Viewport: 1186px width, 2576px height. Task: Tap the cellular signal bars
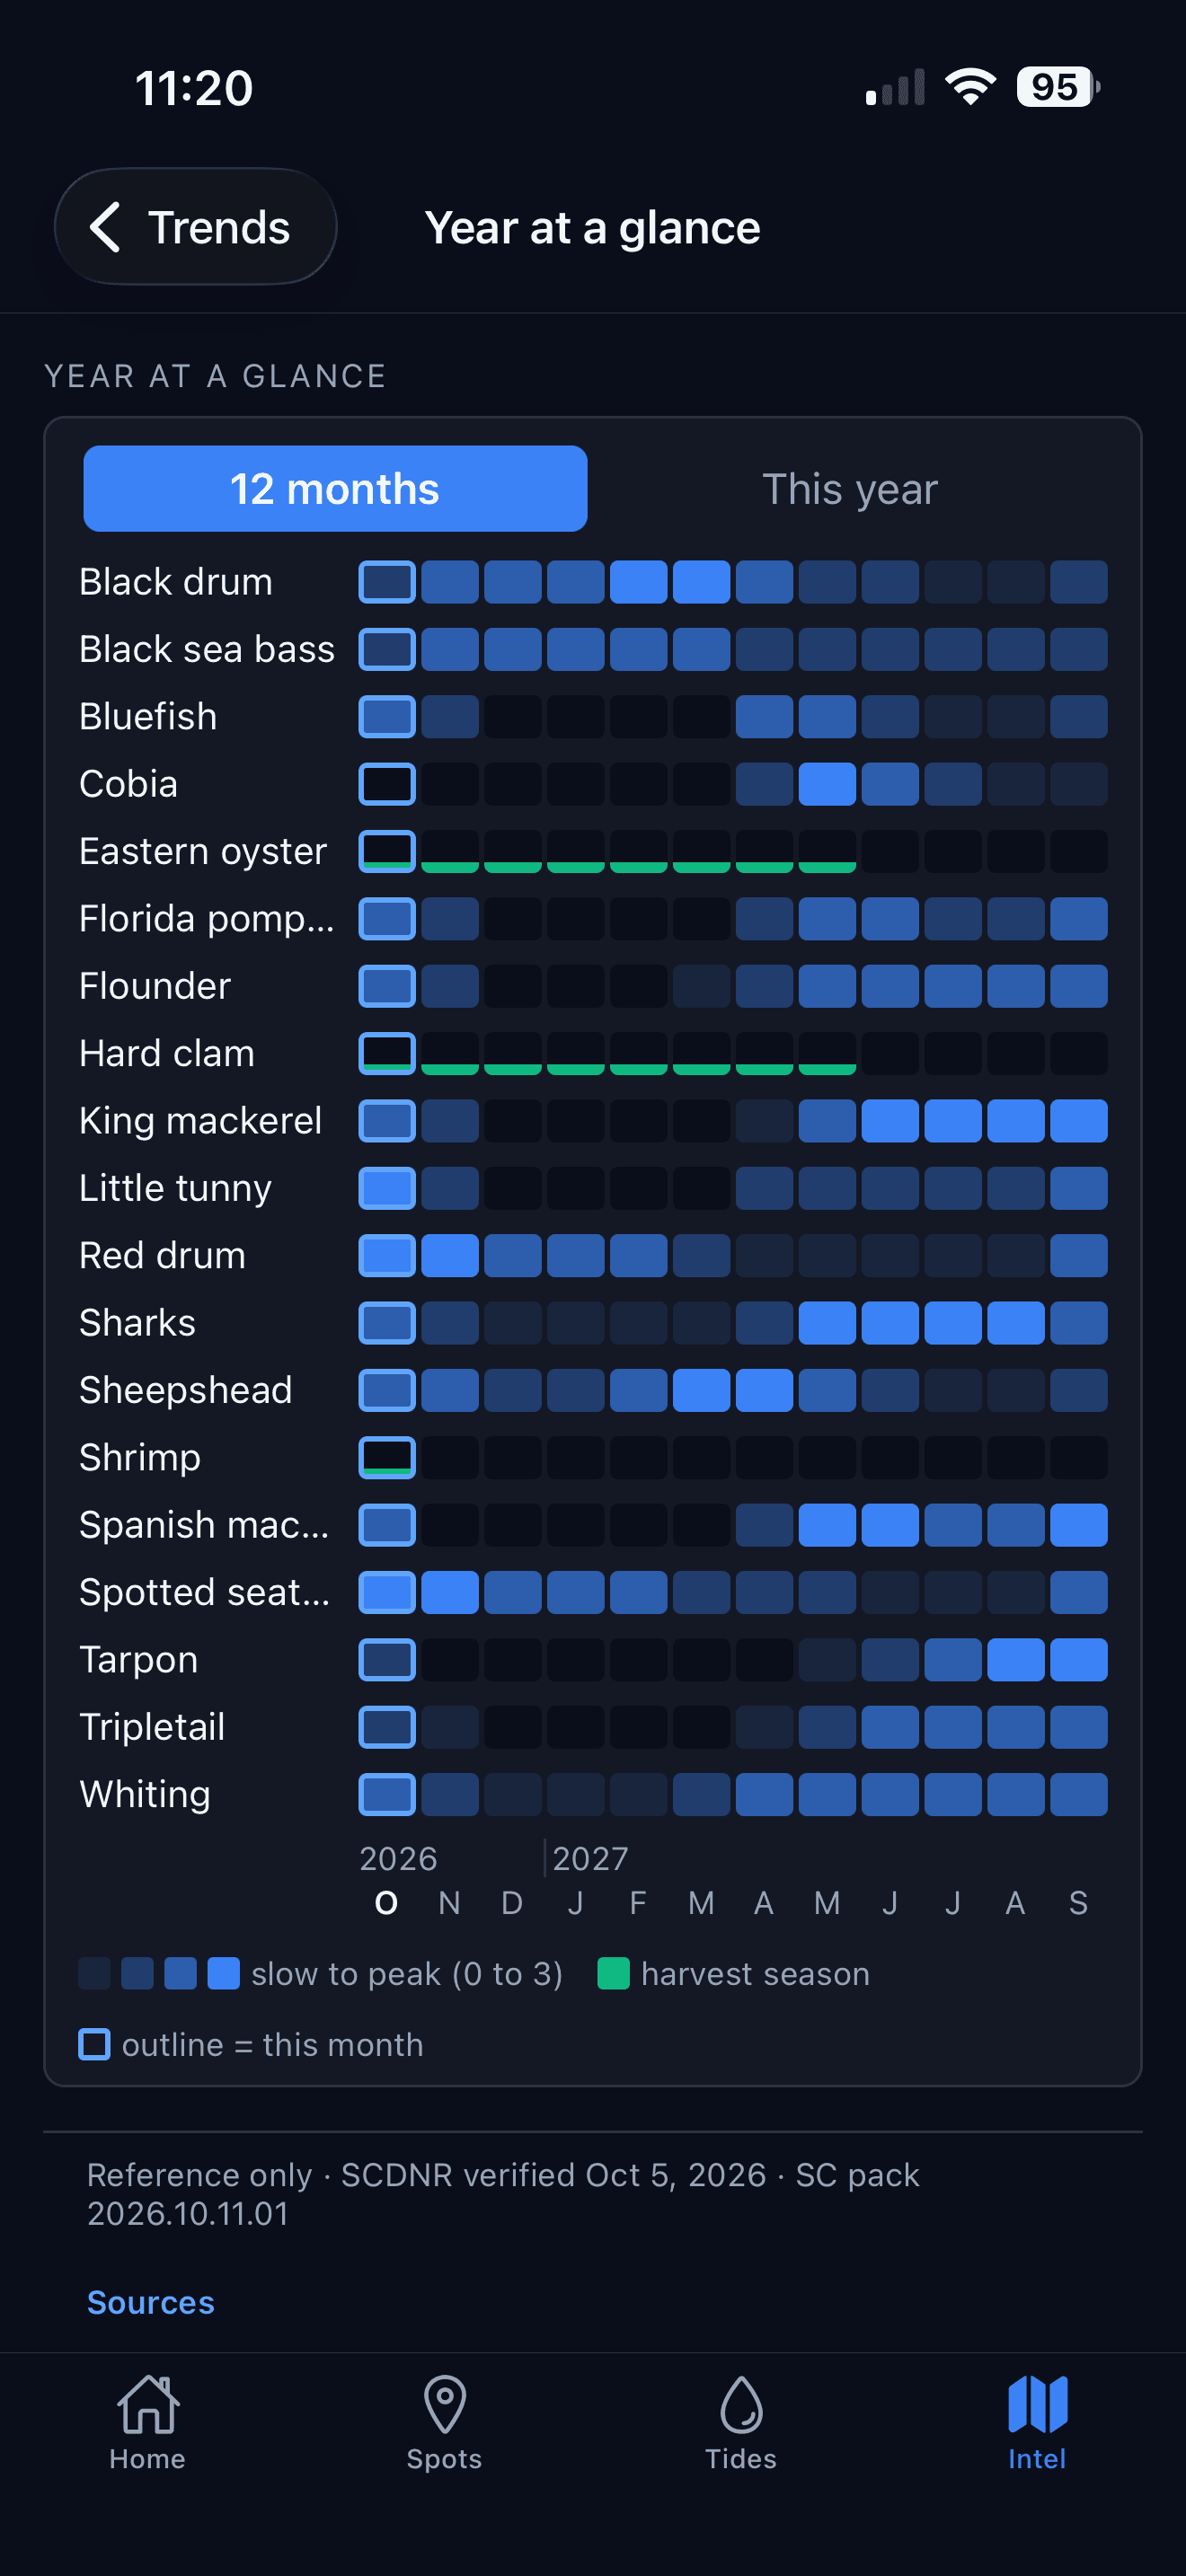tap(895, 87)
